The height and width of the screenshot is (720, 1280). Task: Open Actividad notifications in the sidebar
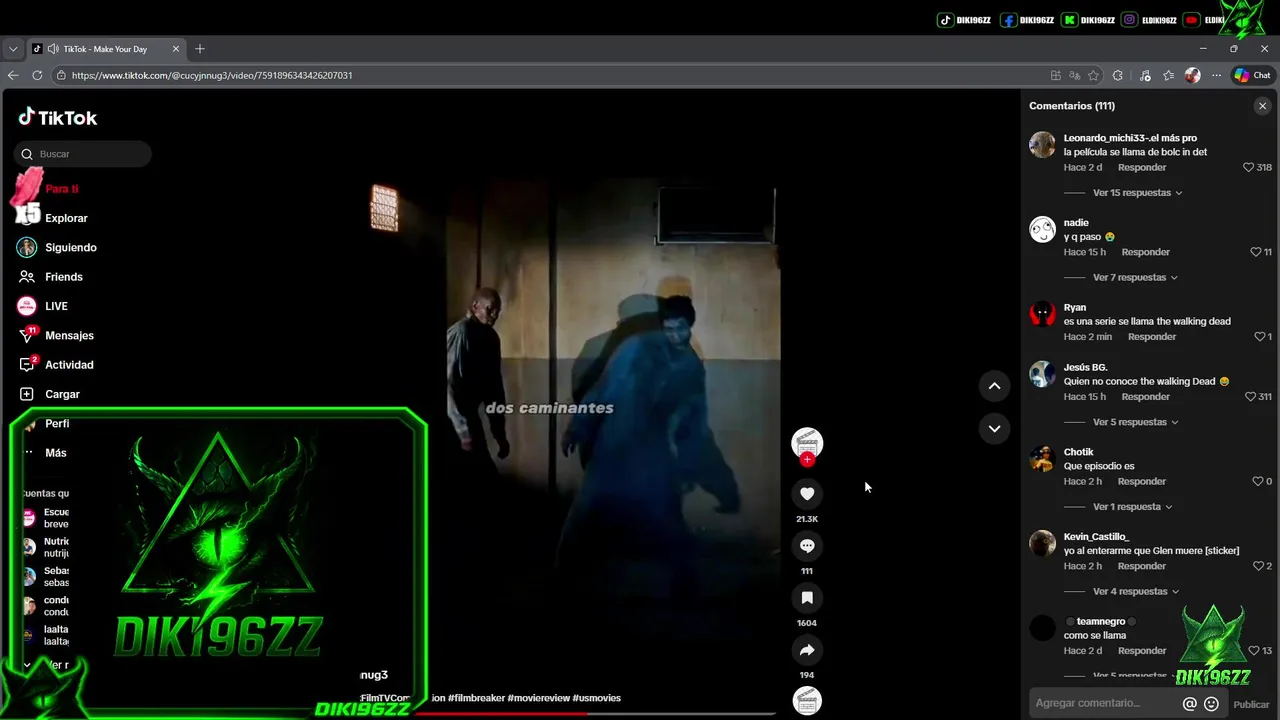(69, 365)
